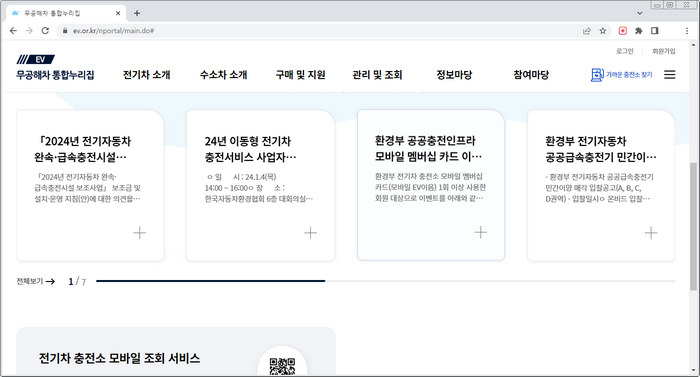Expand the 24년 이동형 전기차 충전서비스 card plus icon

[x=310, y=233]
